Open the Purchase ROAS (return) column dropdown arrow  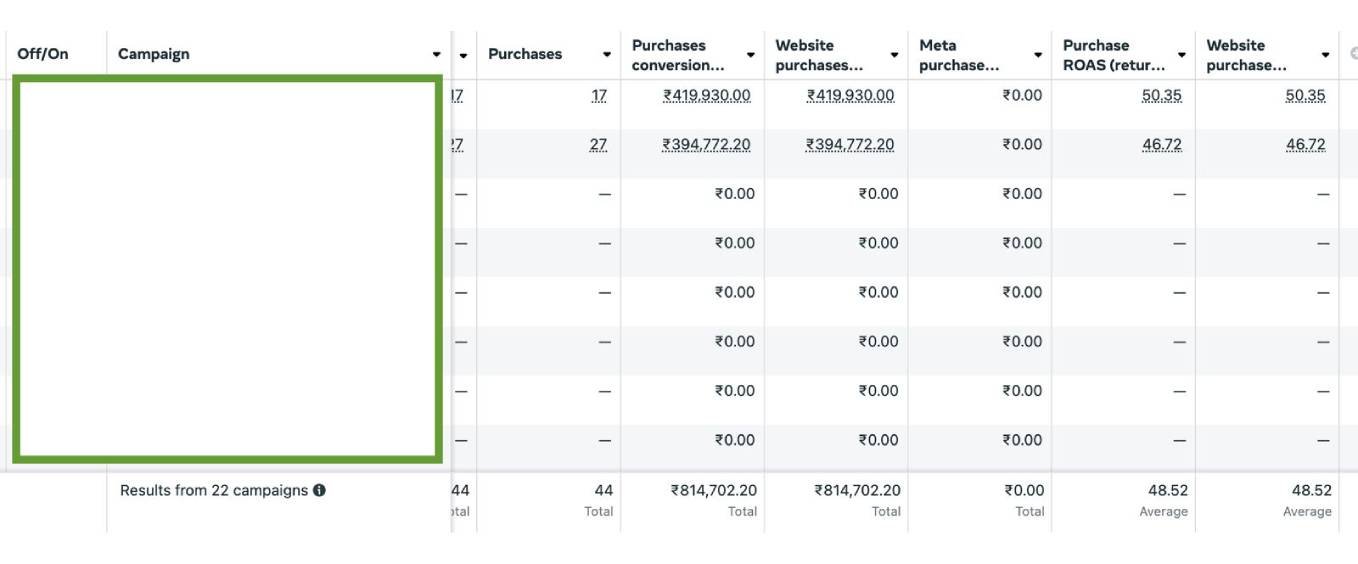click(1181, 55)
